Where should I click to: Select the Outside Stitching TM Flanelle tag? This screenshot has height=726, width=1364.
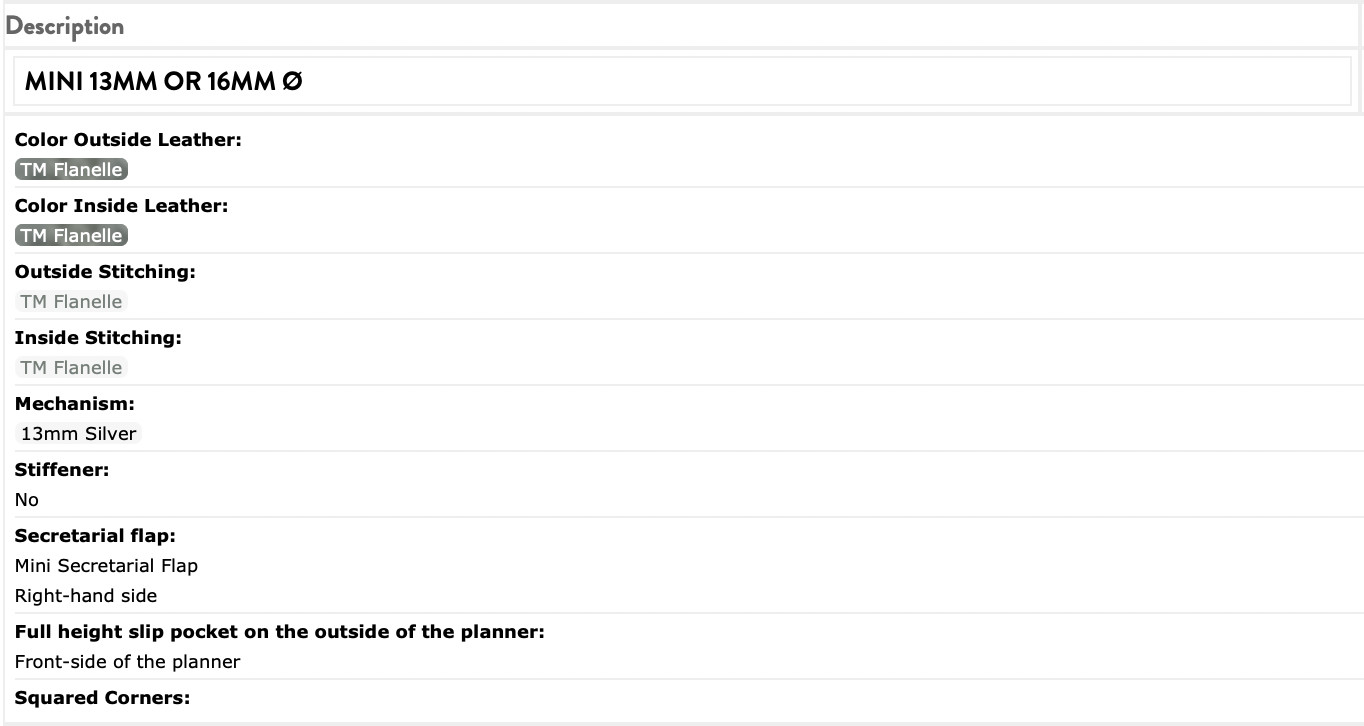click(72, 302)
